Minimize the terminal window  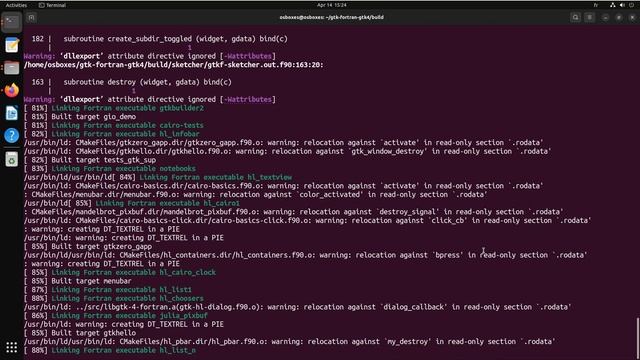605,17
